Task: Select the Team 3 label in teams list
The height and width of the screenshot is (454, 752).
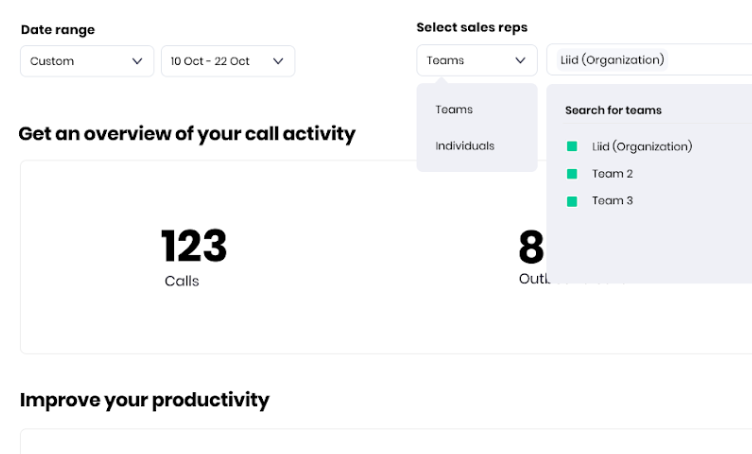Action: (x=612, y=201)
